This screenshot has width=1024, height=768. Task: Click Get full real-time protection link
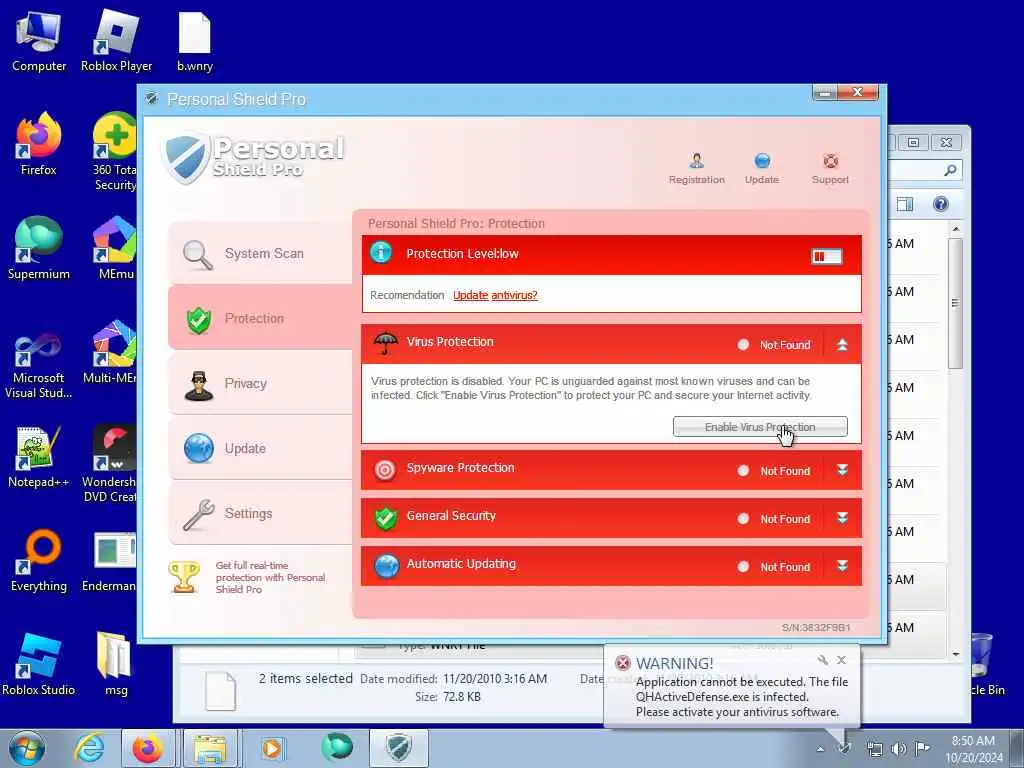pos(270,577)
